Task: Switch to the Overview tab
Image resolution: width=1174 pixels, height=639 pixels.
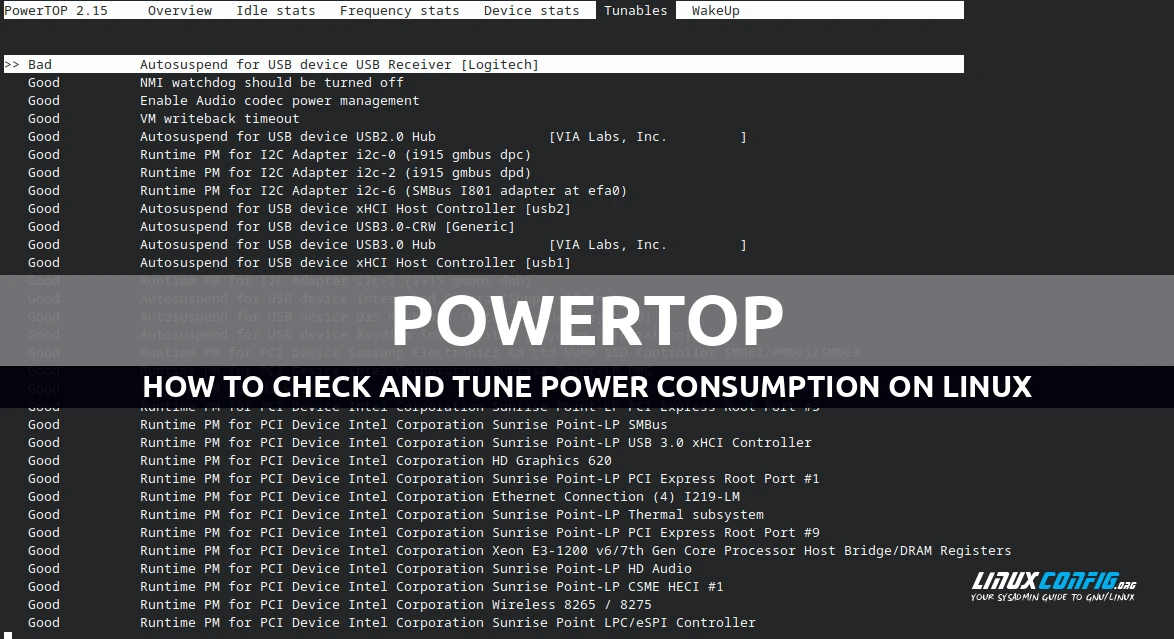Action: coord(180,10)
